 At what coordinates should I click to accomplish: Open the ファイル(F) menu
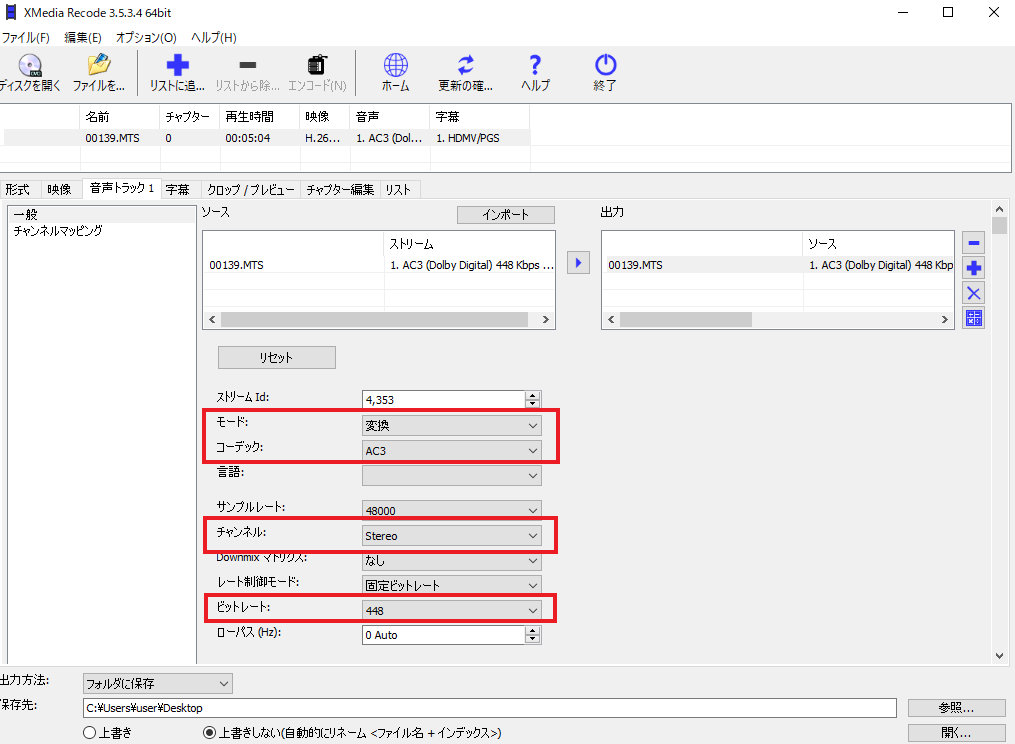click(x=26, y=38)
